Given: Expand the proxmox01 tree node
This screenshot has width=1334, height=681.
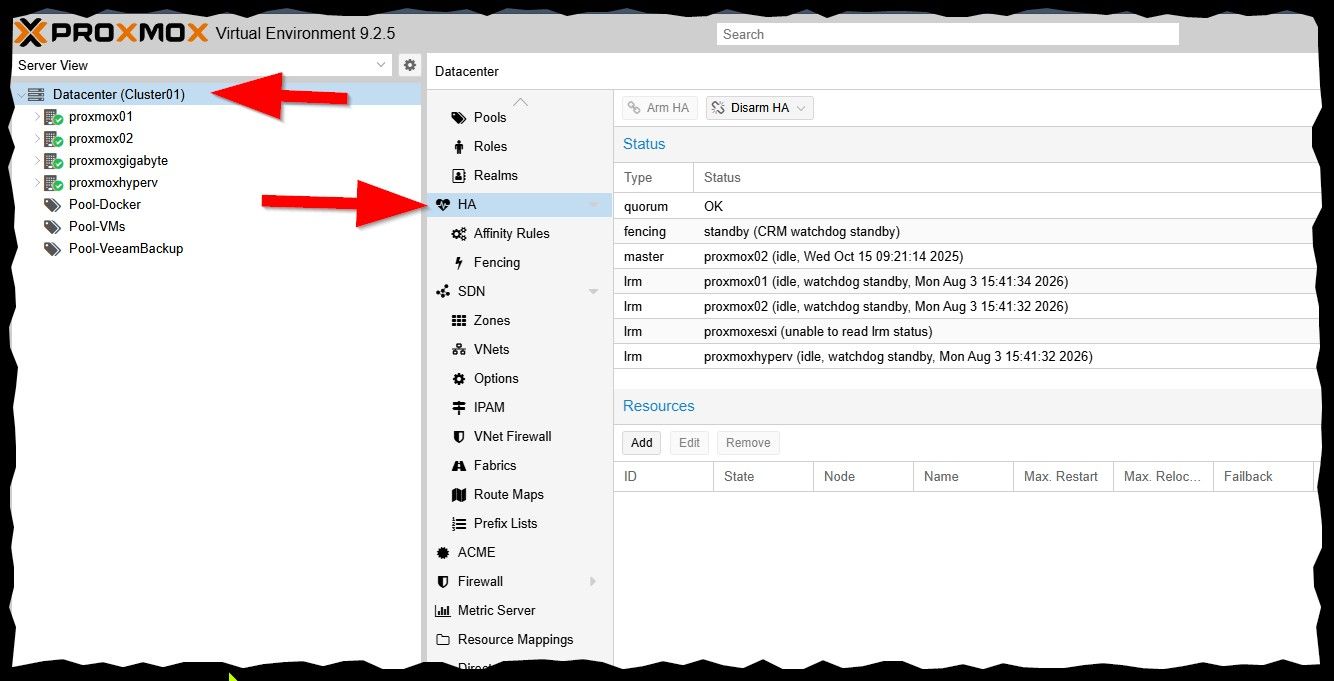Looking at the screenshot, I should (x=37, y=117).
